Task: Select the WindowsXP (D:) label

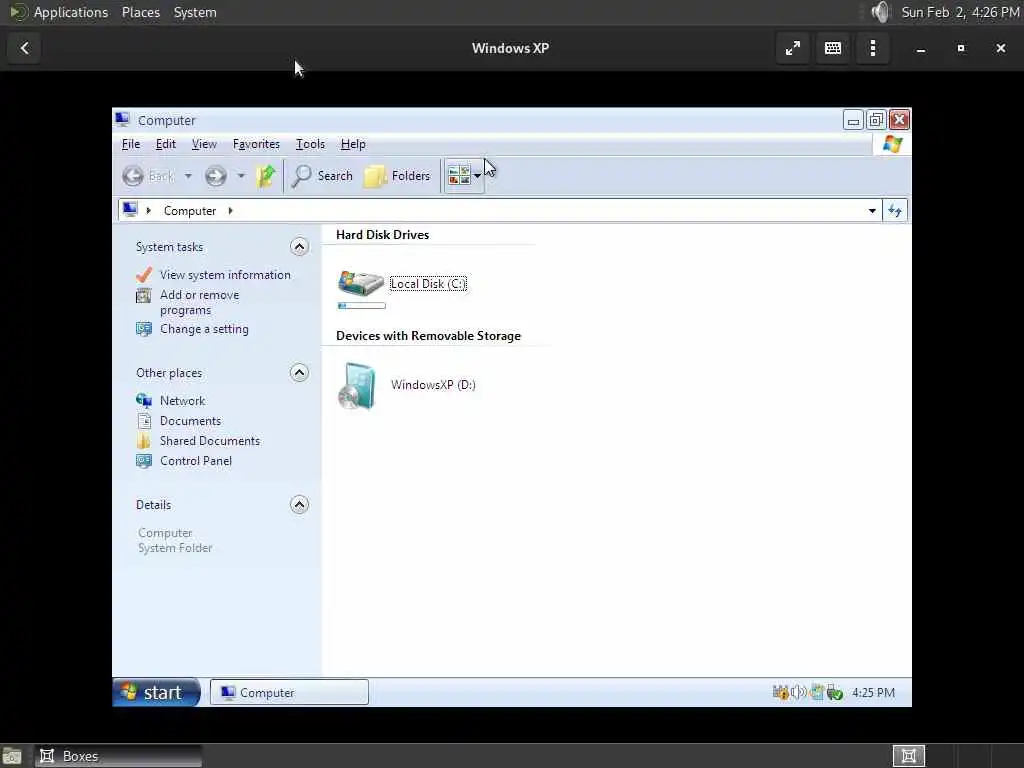Action: coord(433,385)
